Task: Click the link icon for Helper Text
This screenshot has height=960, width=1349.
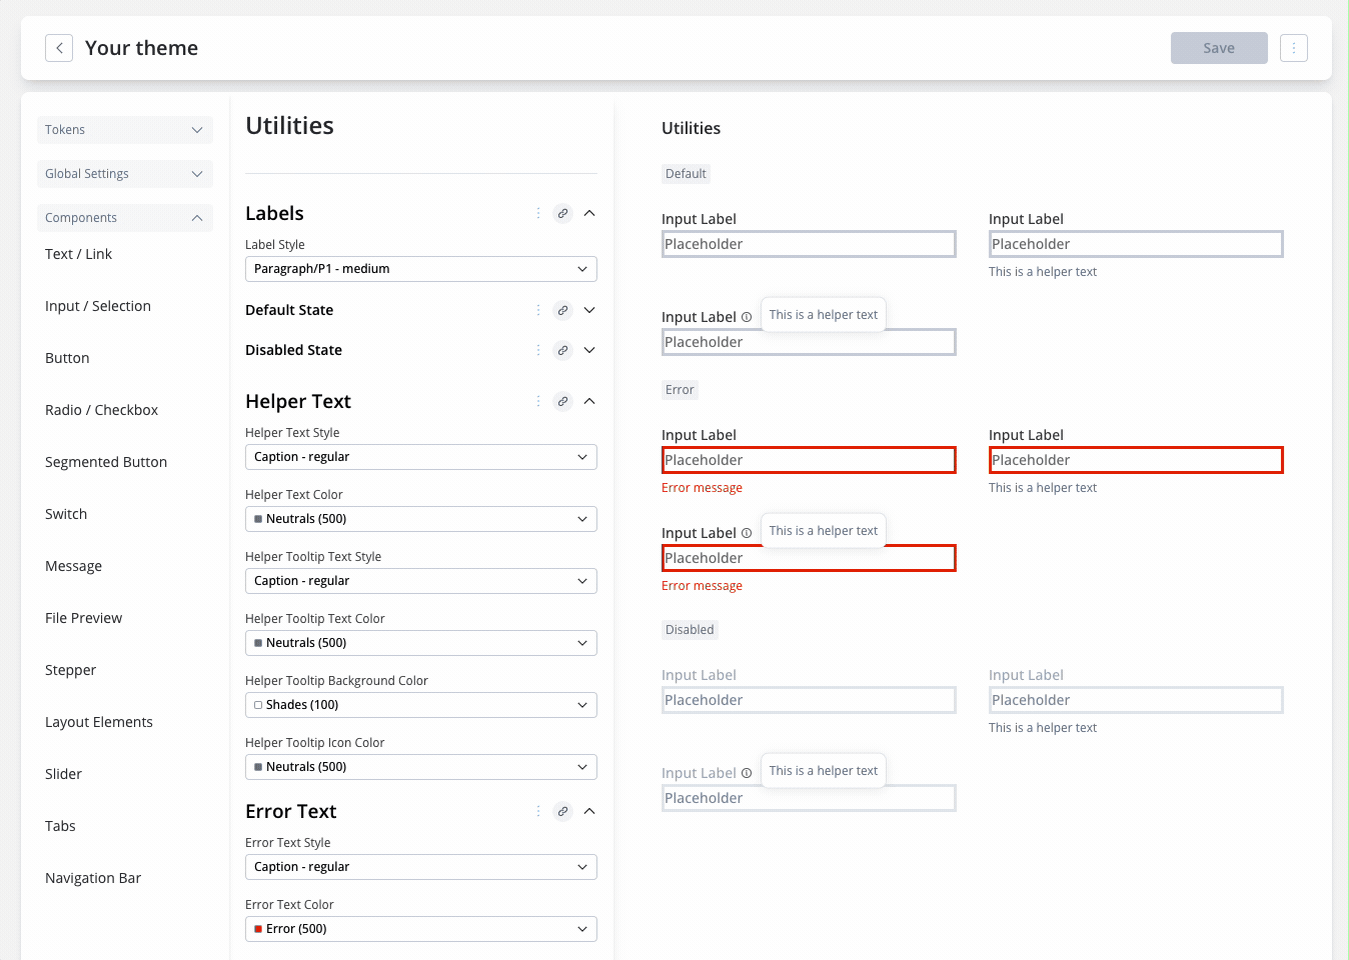Action: pyautogui.click(x=563, y=401)
